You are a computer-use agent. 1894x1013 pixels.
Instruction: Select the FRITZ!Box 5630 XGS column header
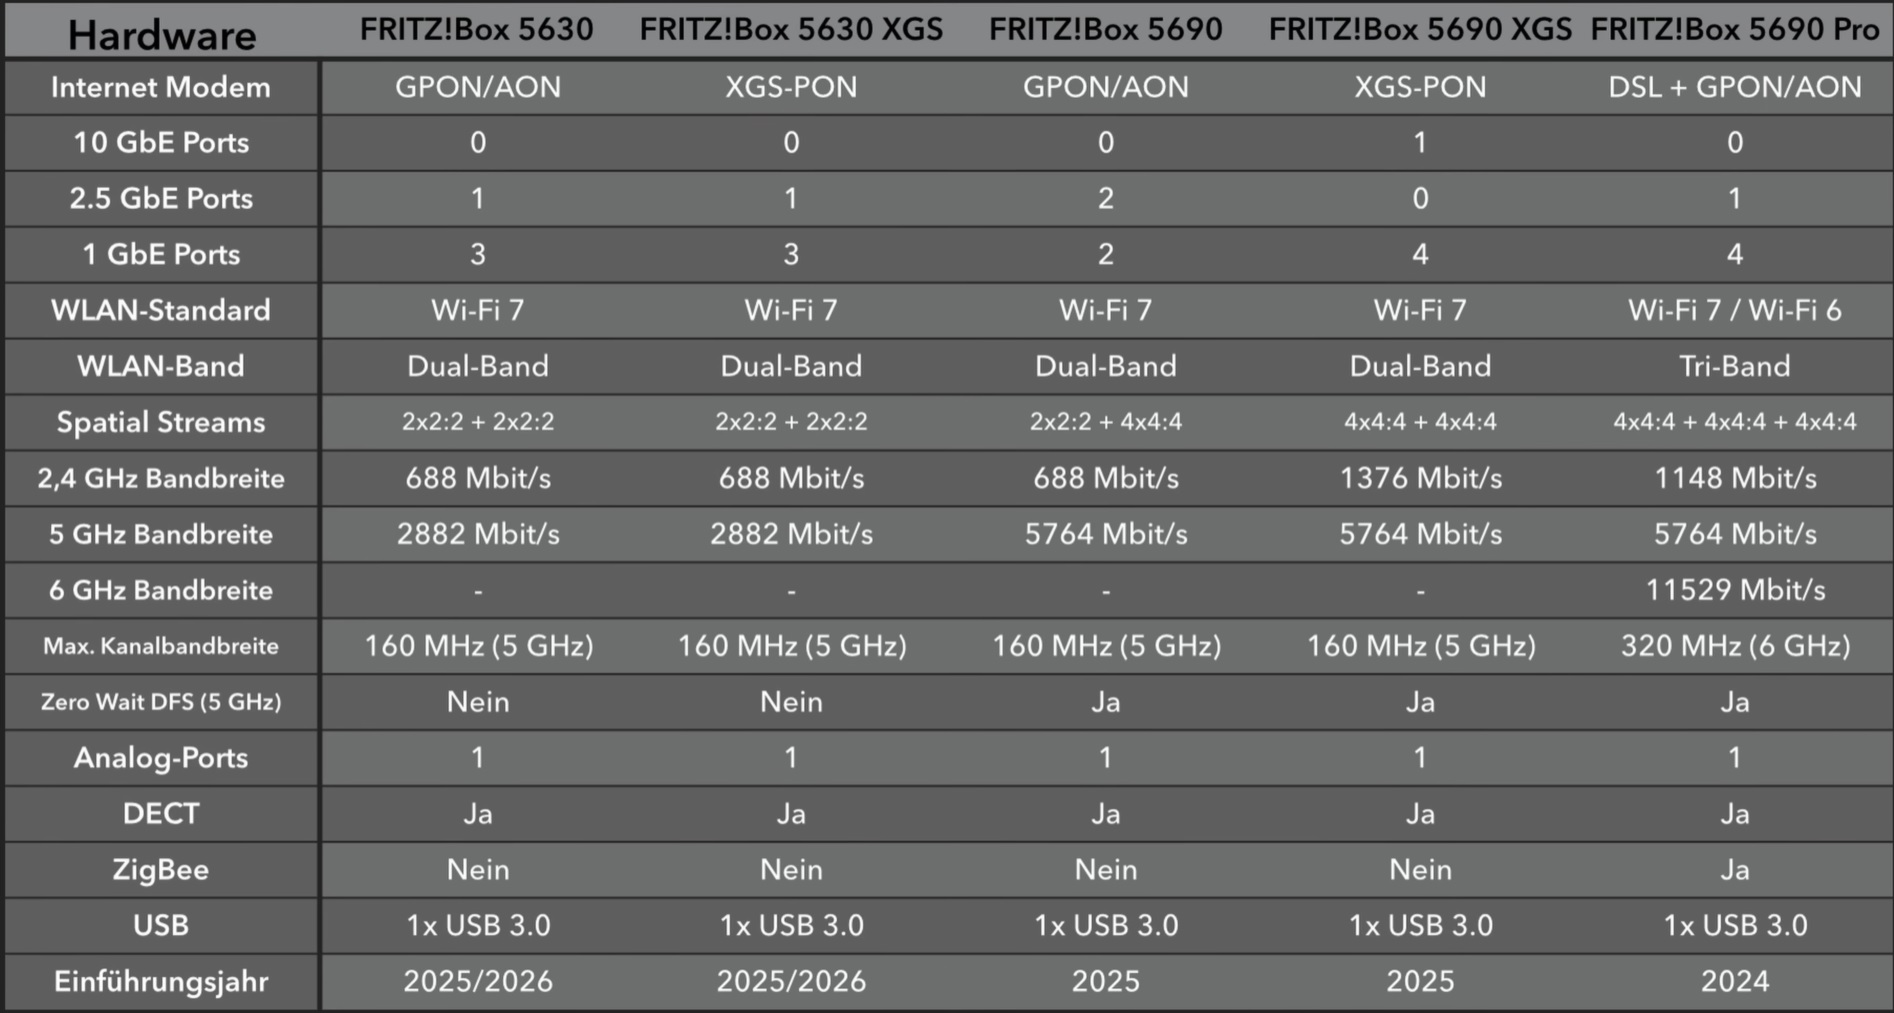click(791, 30)
